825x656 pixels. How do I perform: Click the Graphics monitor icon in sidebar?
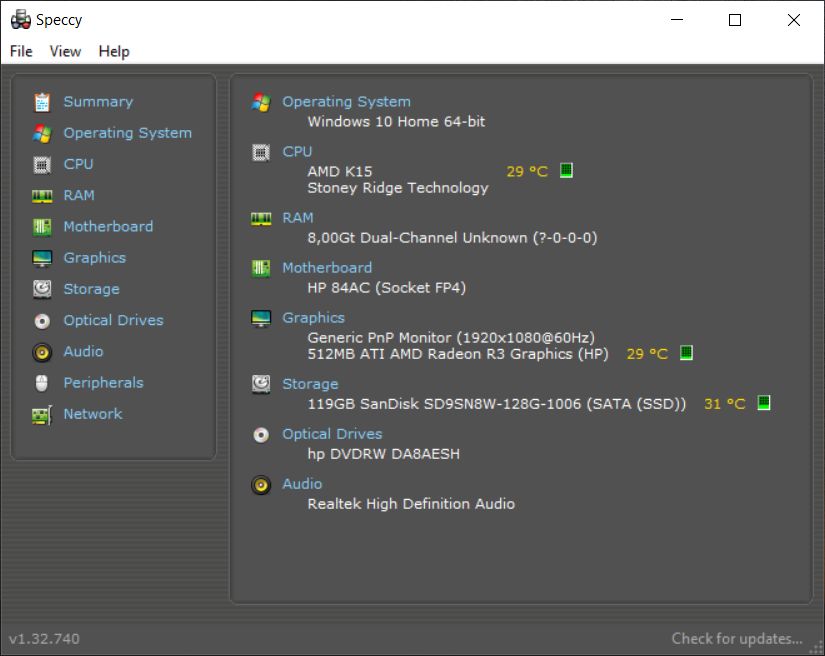tap(42, 258)
